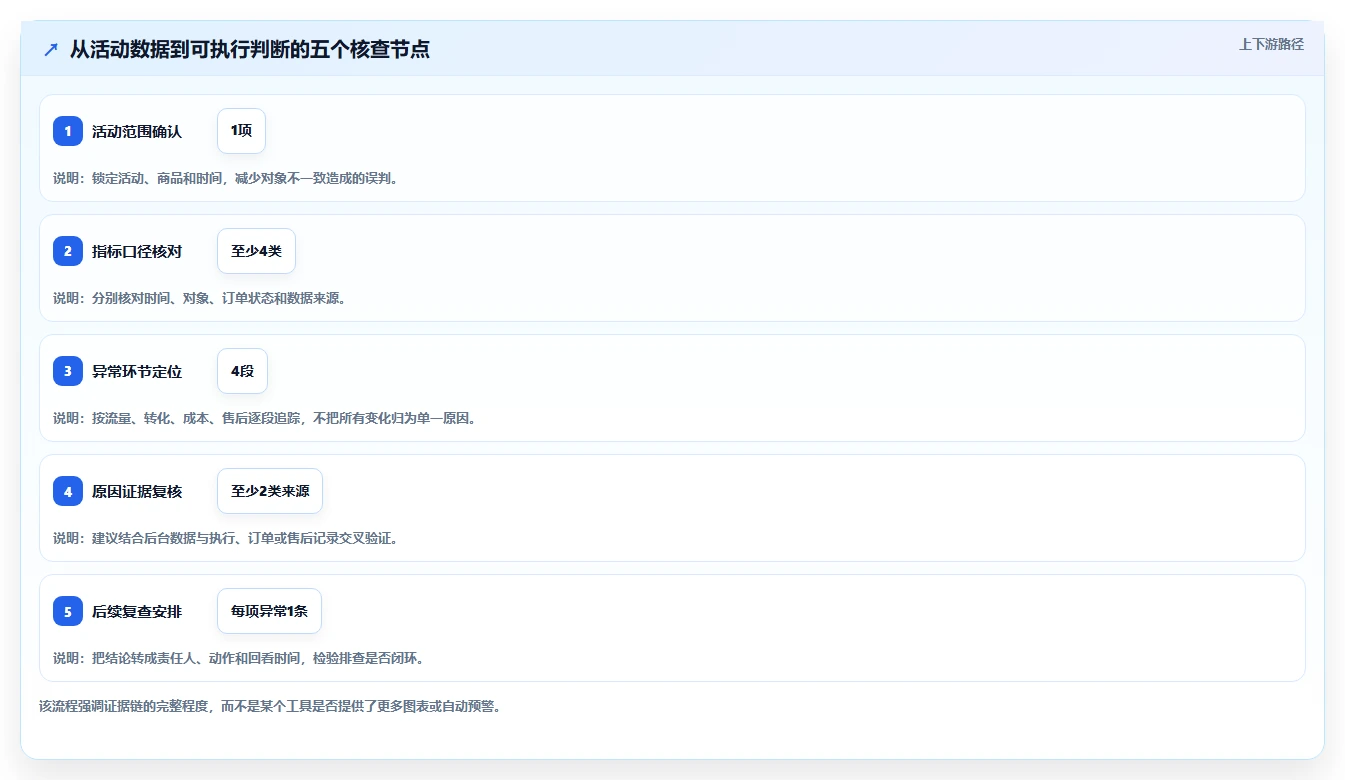The image size is (1345, 780).
Task: Click the 上下游路径 label in header
Action: (1271, 44)
